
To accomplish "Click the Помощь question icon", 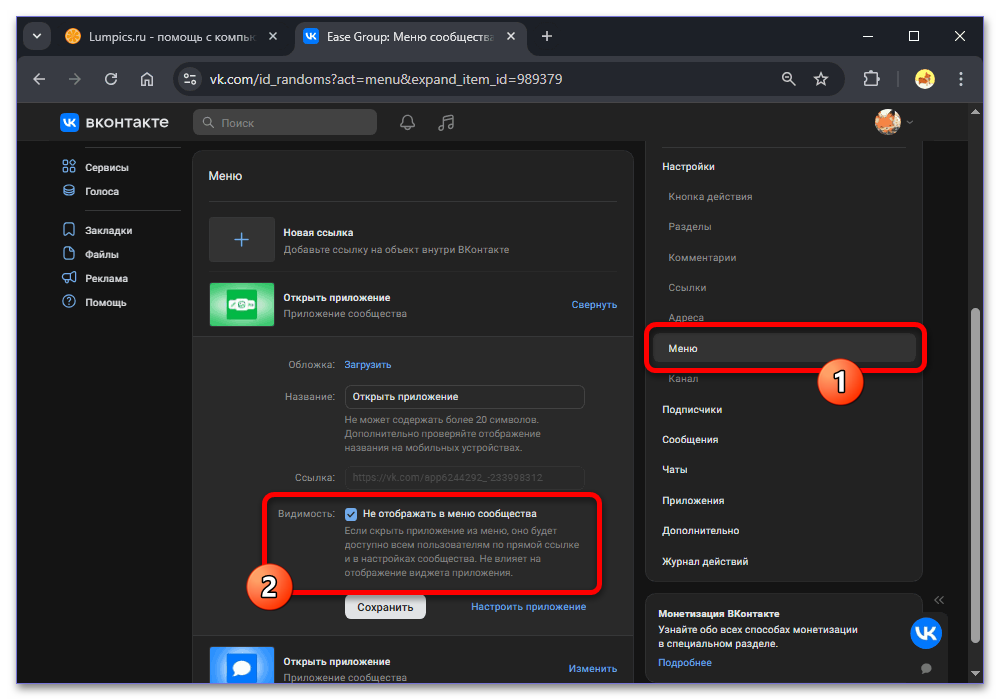I will (69, 302).
